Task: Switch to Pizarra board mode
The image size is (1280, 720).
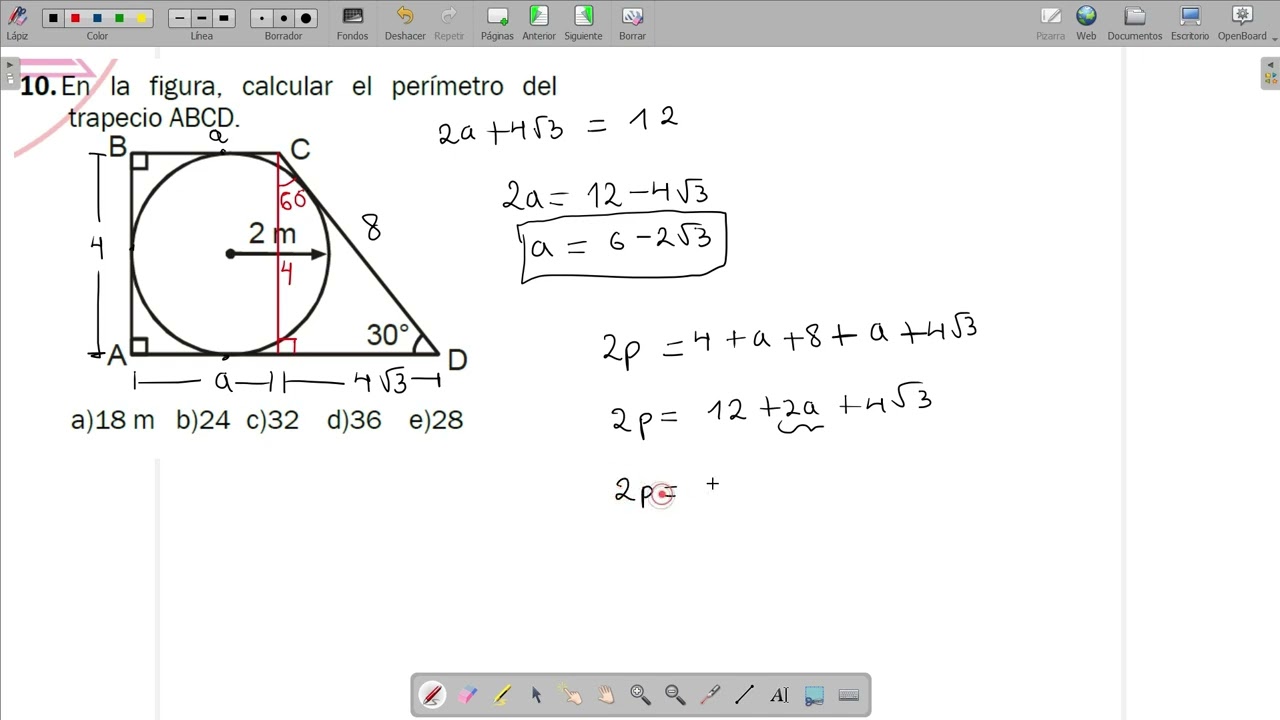Action: (x=1050, y=22)
